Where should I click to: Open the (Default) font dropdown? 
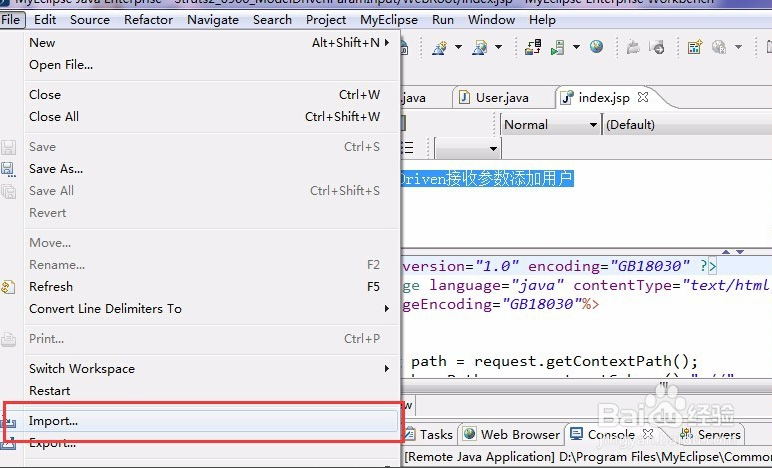point(687,125)
